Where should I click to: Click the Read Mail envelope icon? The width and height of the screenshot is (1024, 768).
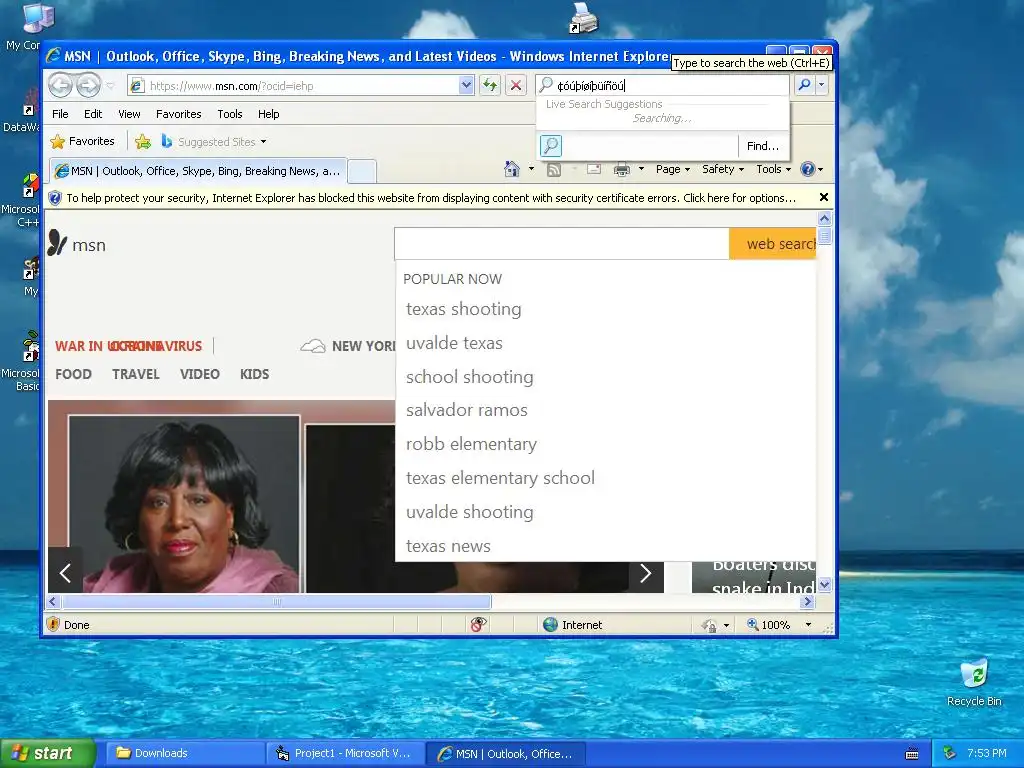(x=594, y=169)
